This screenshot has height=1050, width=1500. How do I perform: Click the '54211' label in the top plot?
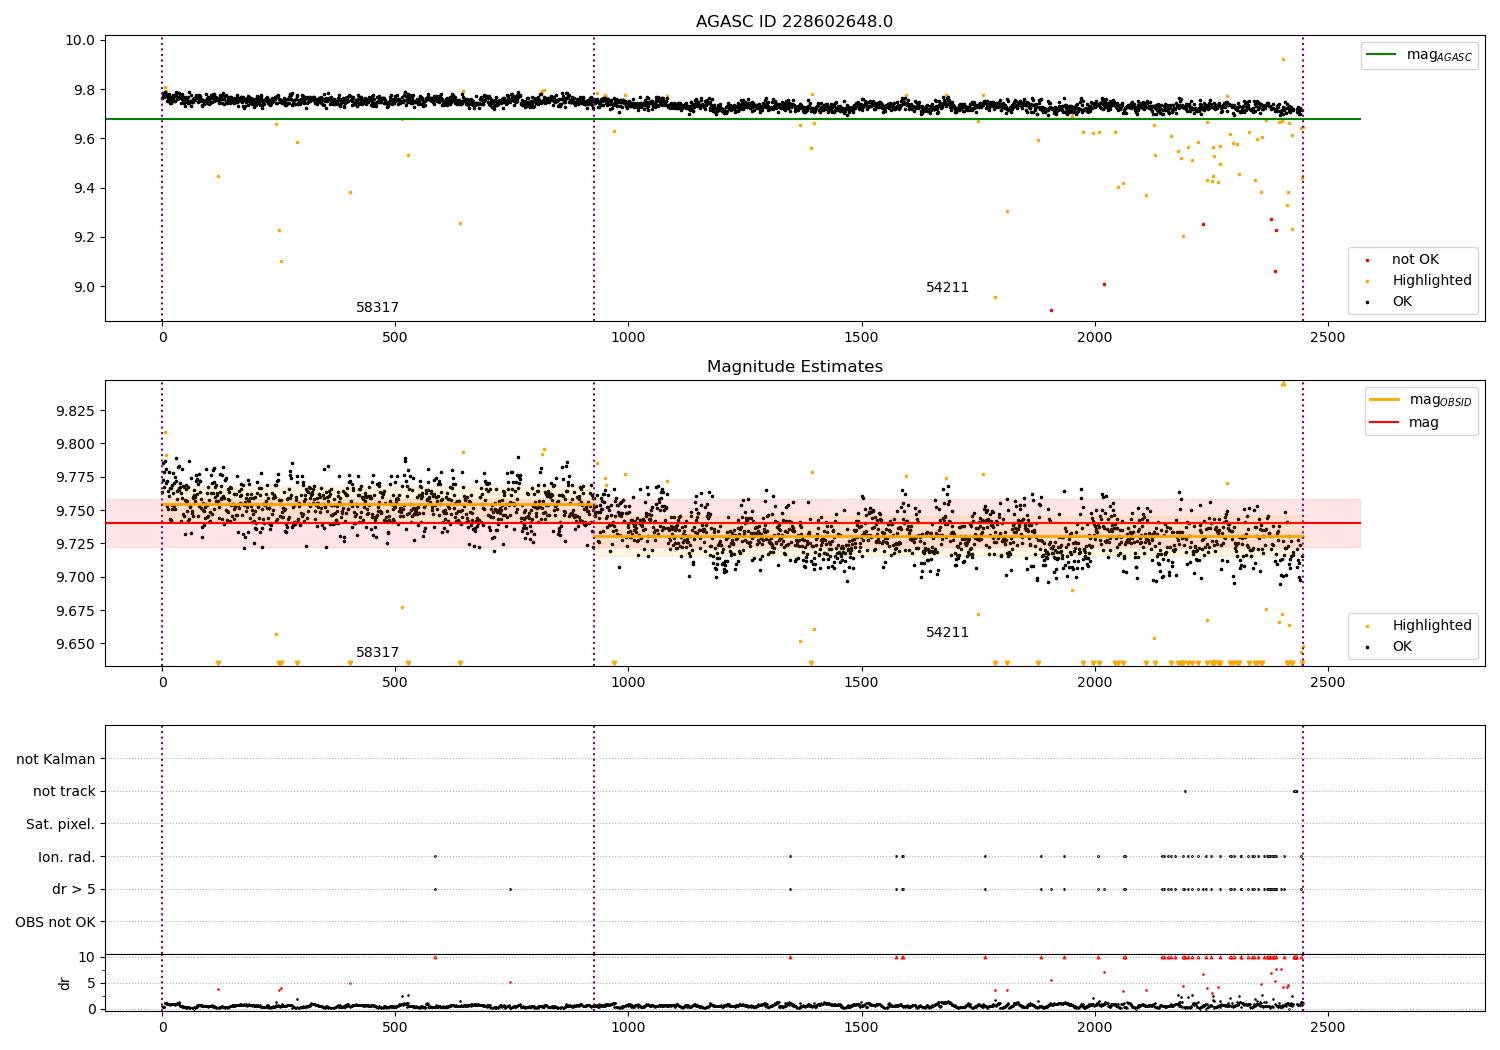(947, 288)
